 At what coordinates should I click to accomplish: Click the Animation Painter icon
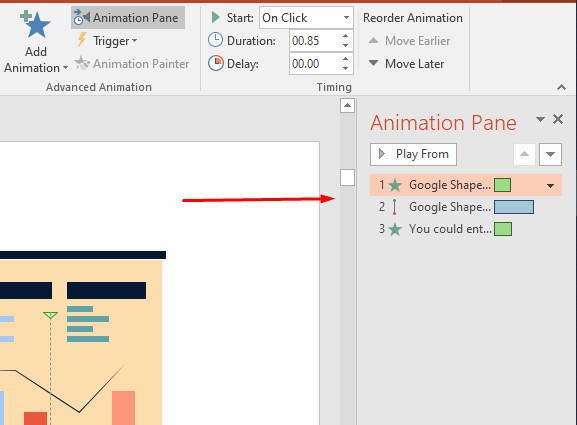(x=82, y=63)
